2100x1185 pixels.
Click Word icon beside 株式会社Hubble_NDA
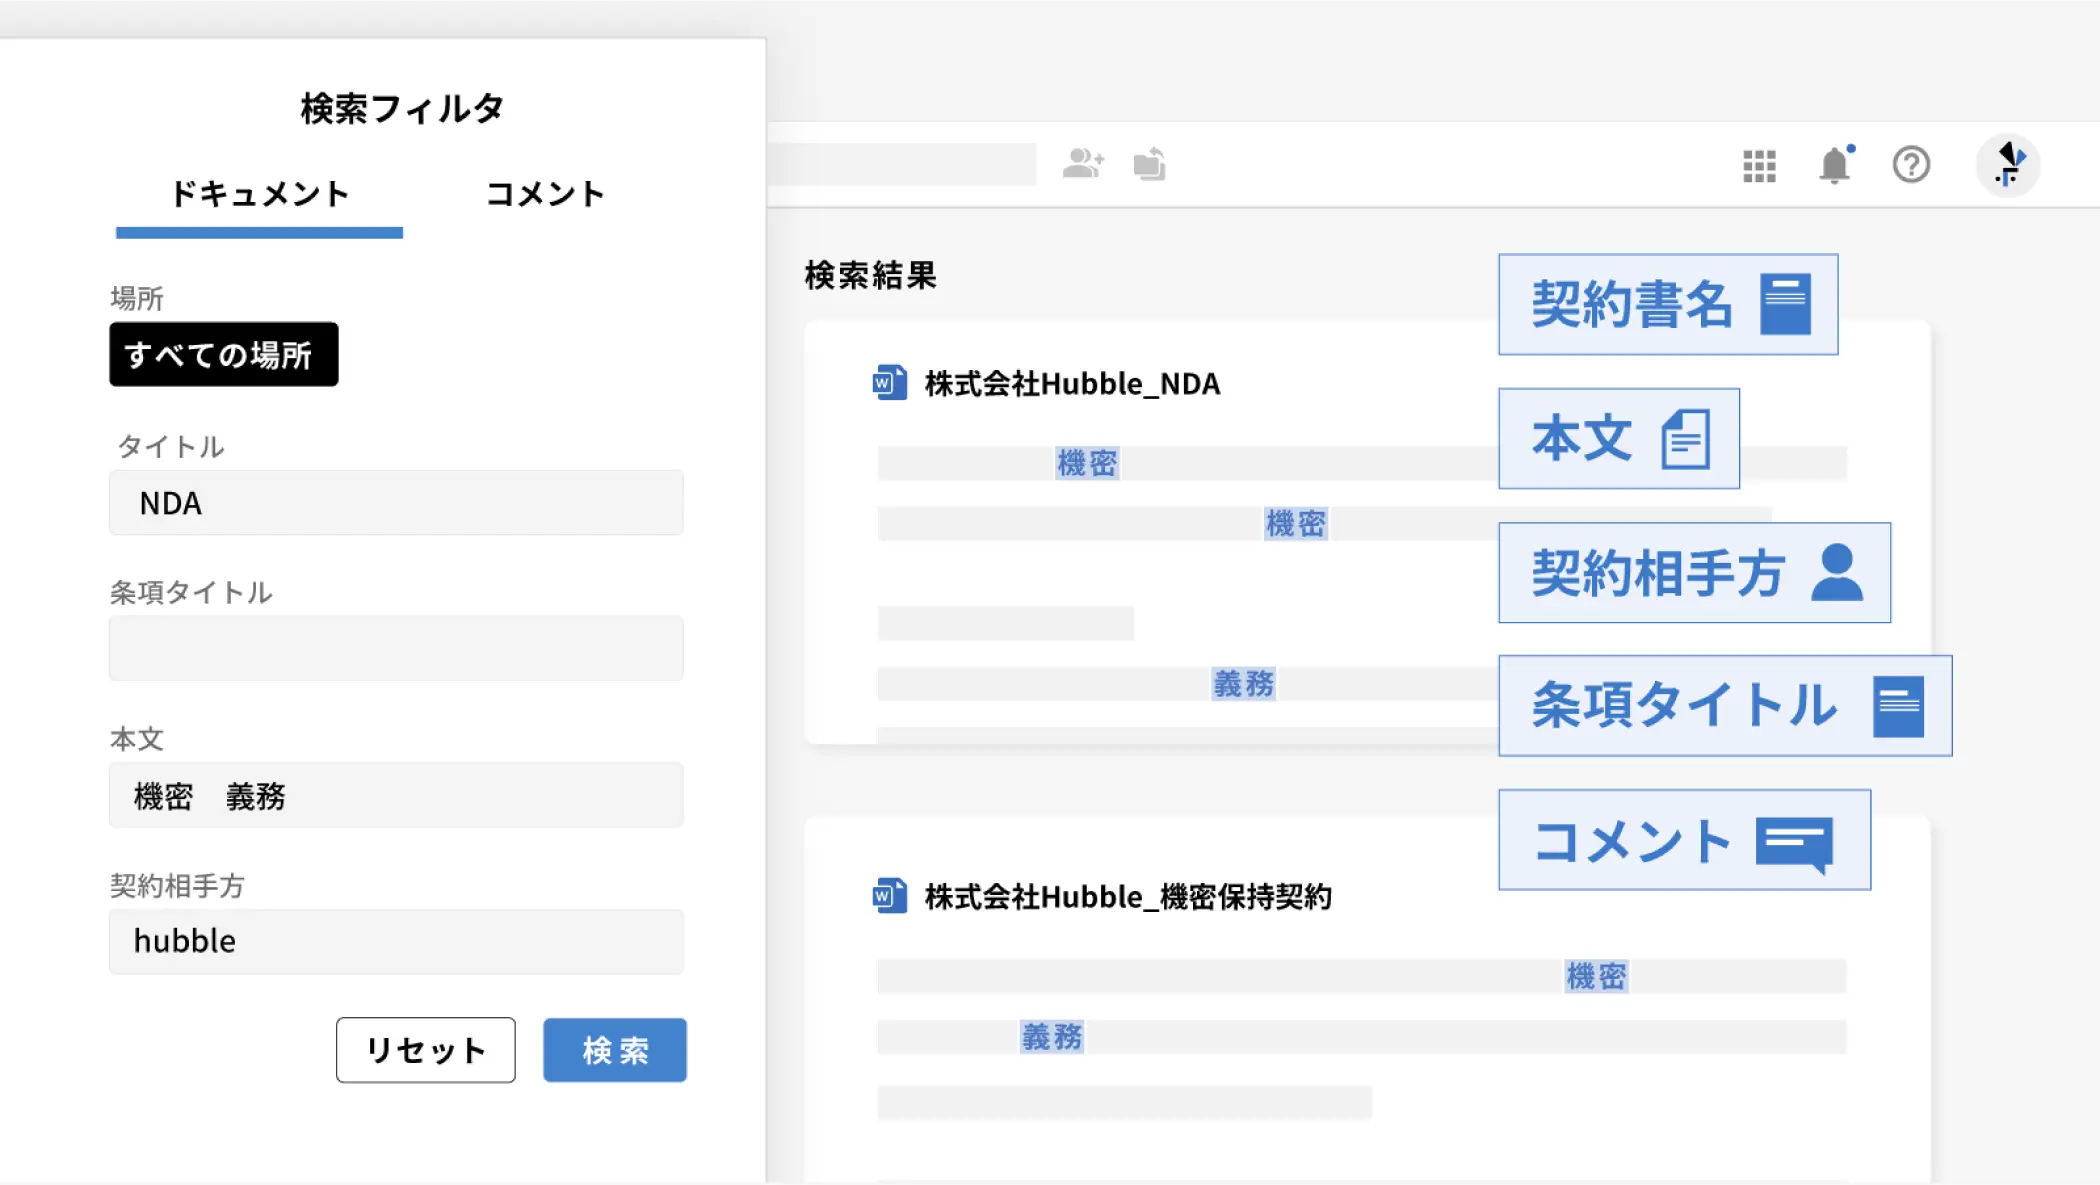click(x=888, y=383)
